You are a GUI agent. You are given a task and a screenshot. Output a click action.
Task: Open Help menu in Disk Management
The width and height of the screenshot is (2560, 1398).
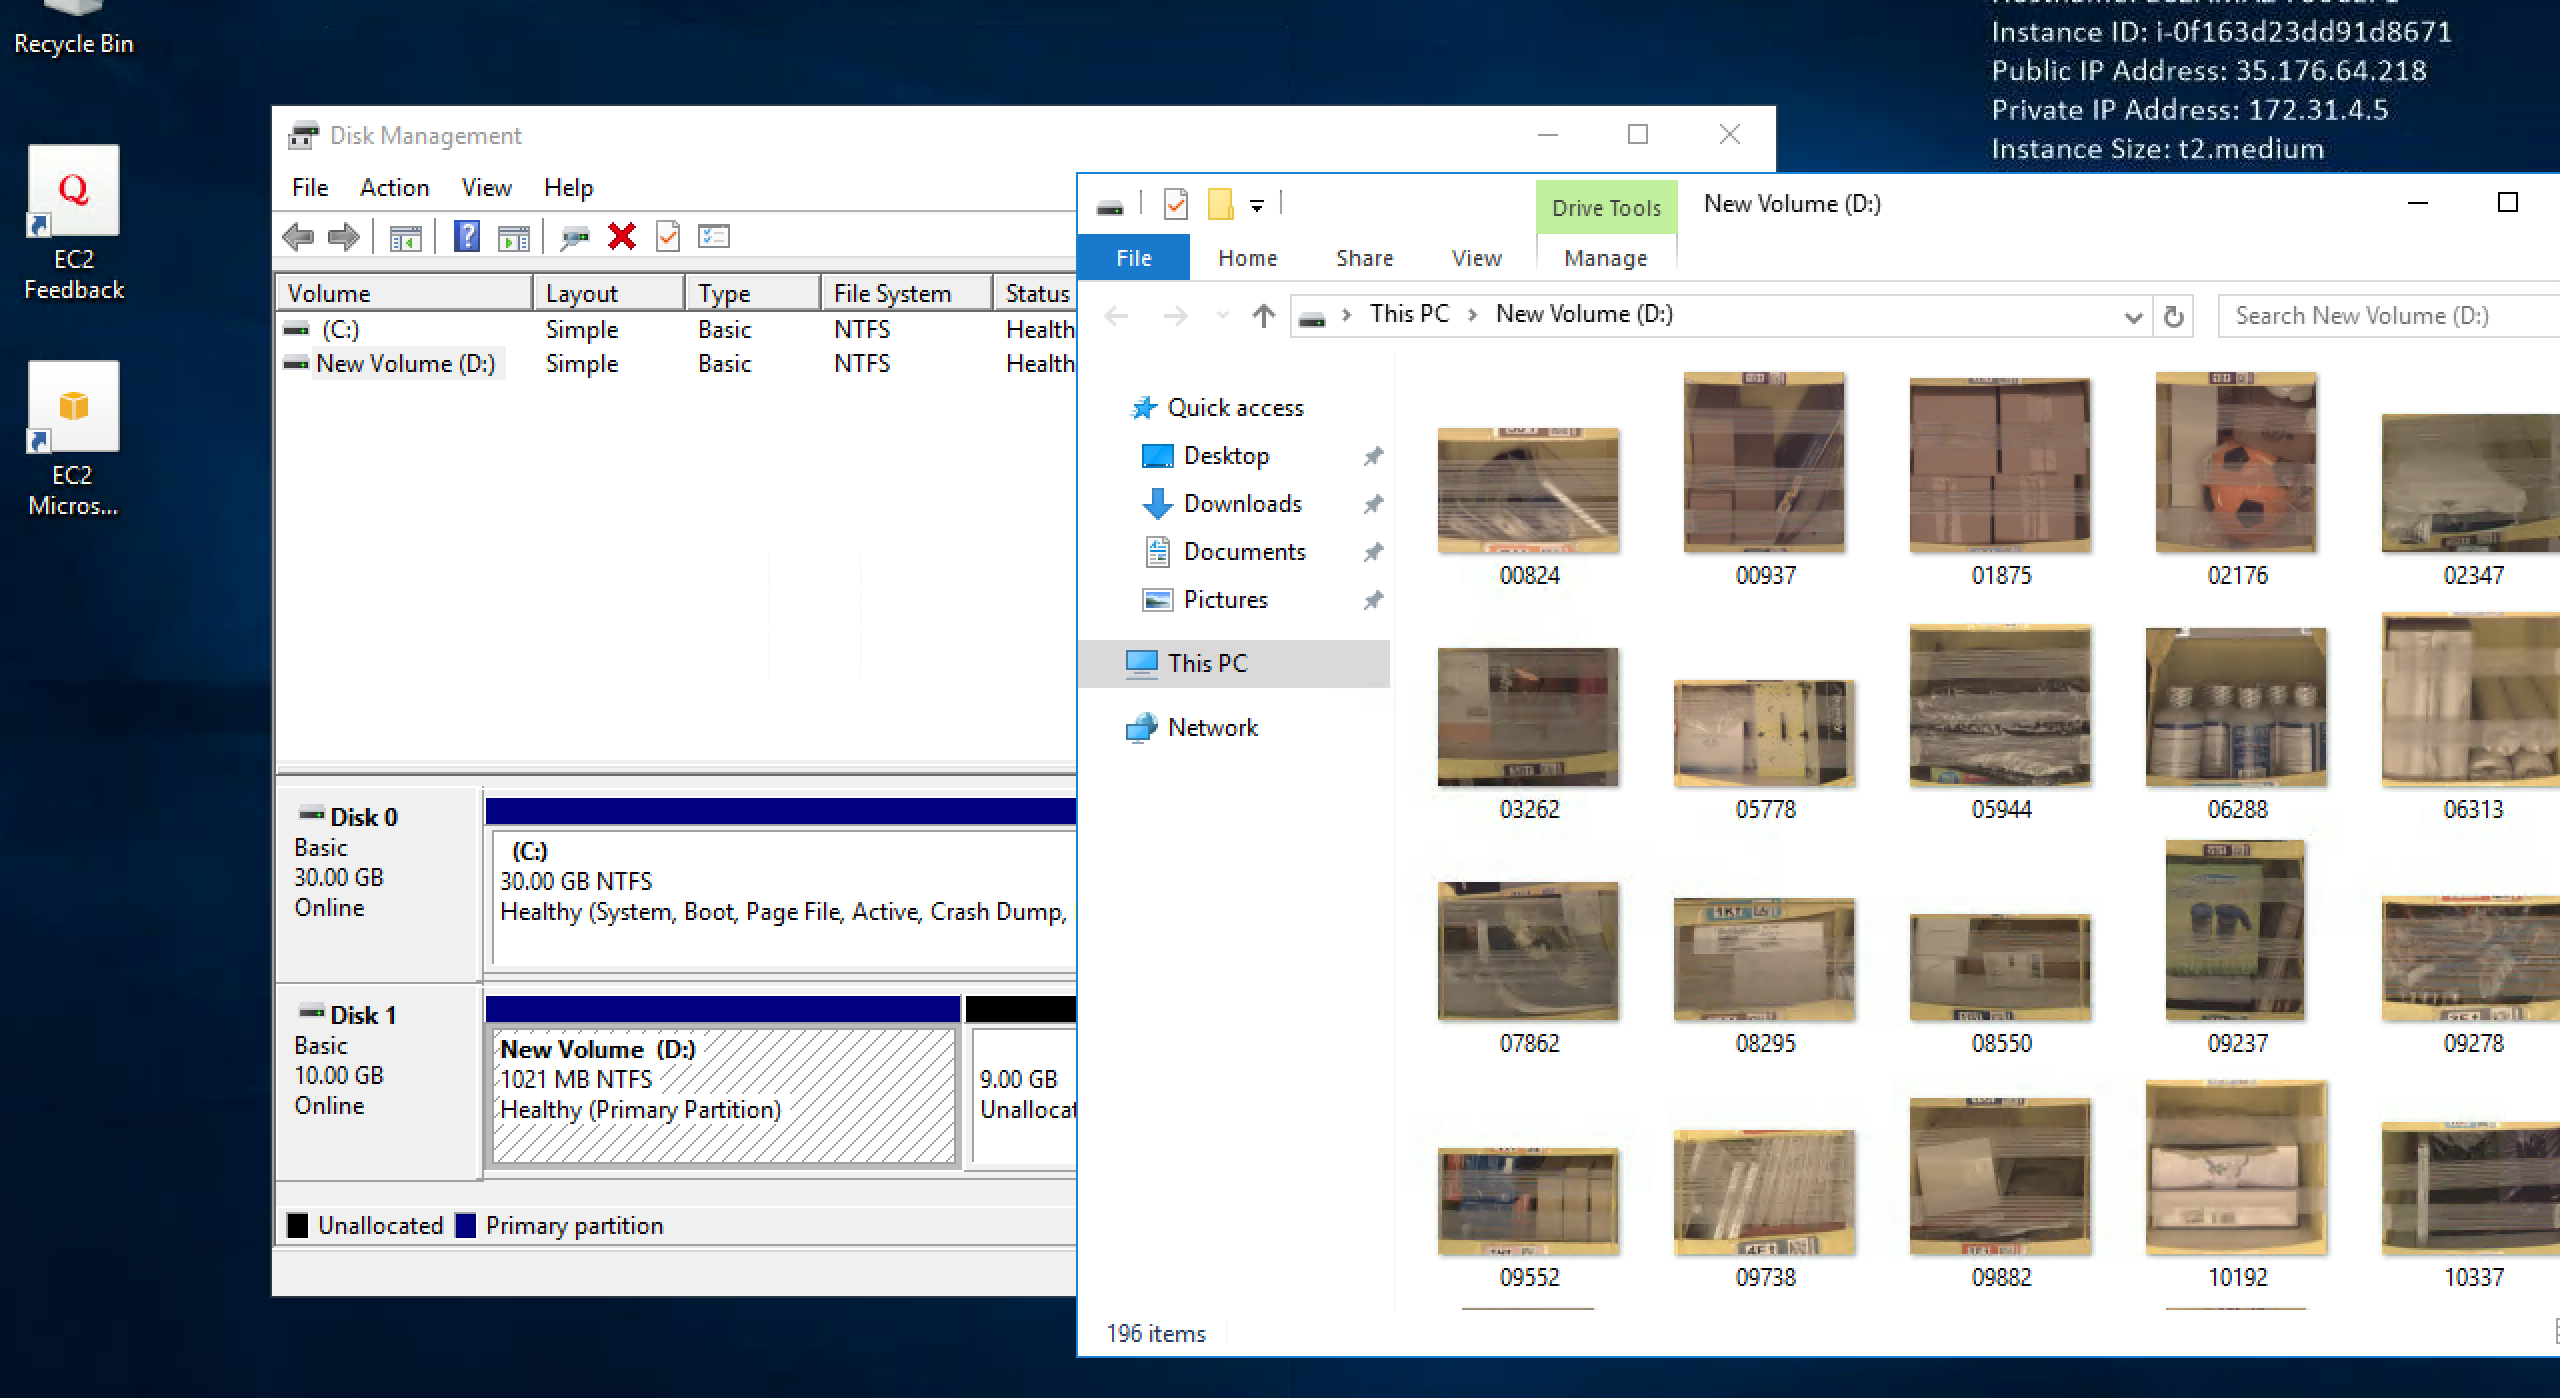coord(568,188)
